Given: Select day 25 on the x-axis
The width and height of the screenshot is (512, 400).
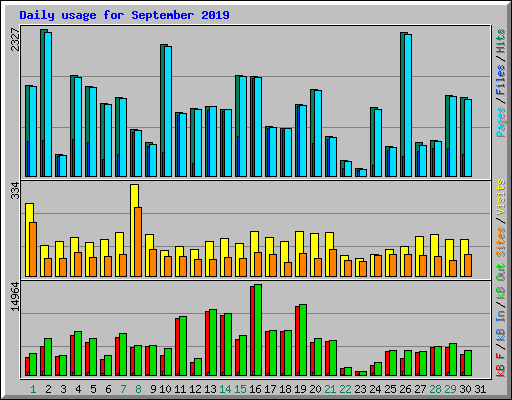Looking at the screenshot, I should click(390, 389).
